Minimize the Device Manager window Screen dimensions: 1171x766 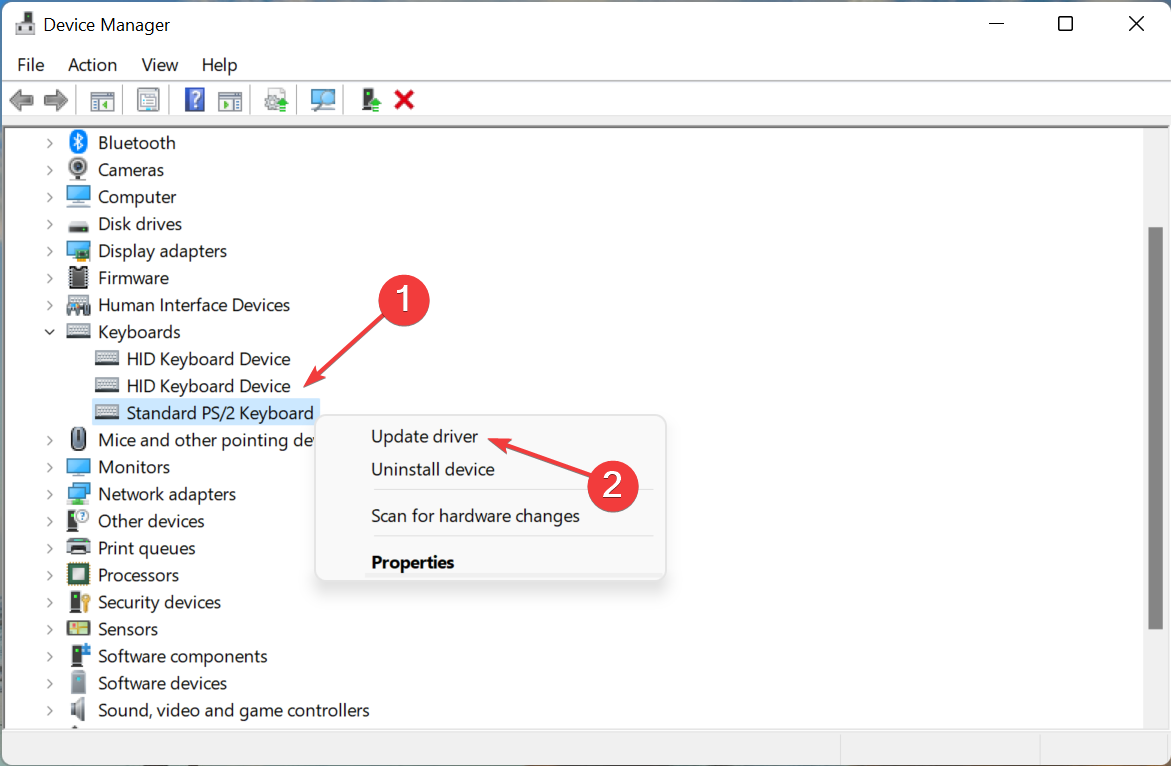[x=996, y=24]
